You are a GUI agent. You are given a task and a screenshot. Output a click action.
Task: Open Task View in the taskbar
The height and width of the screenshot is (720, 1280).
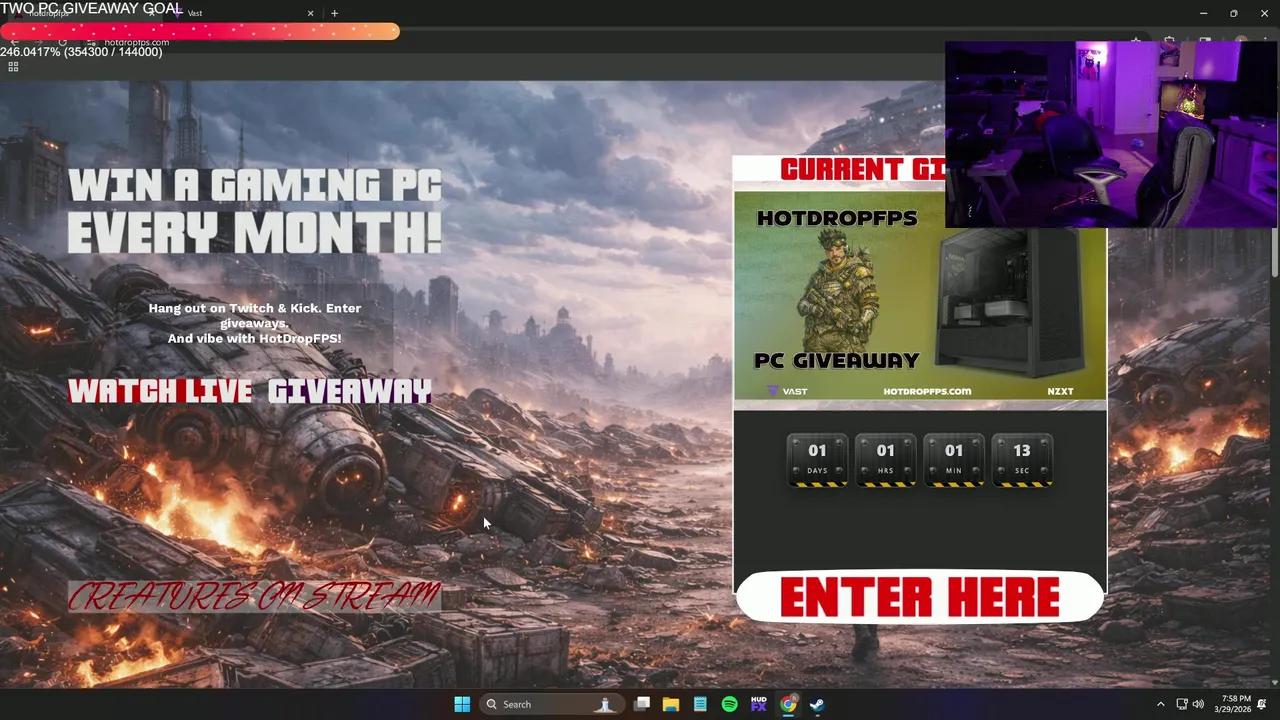(642, 704)
